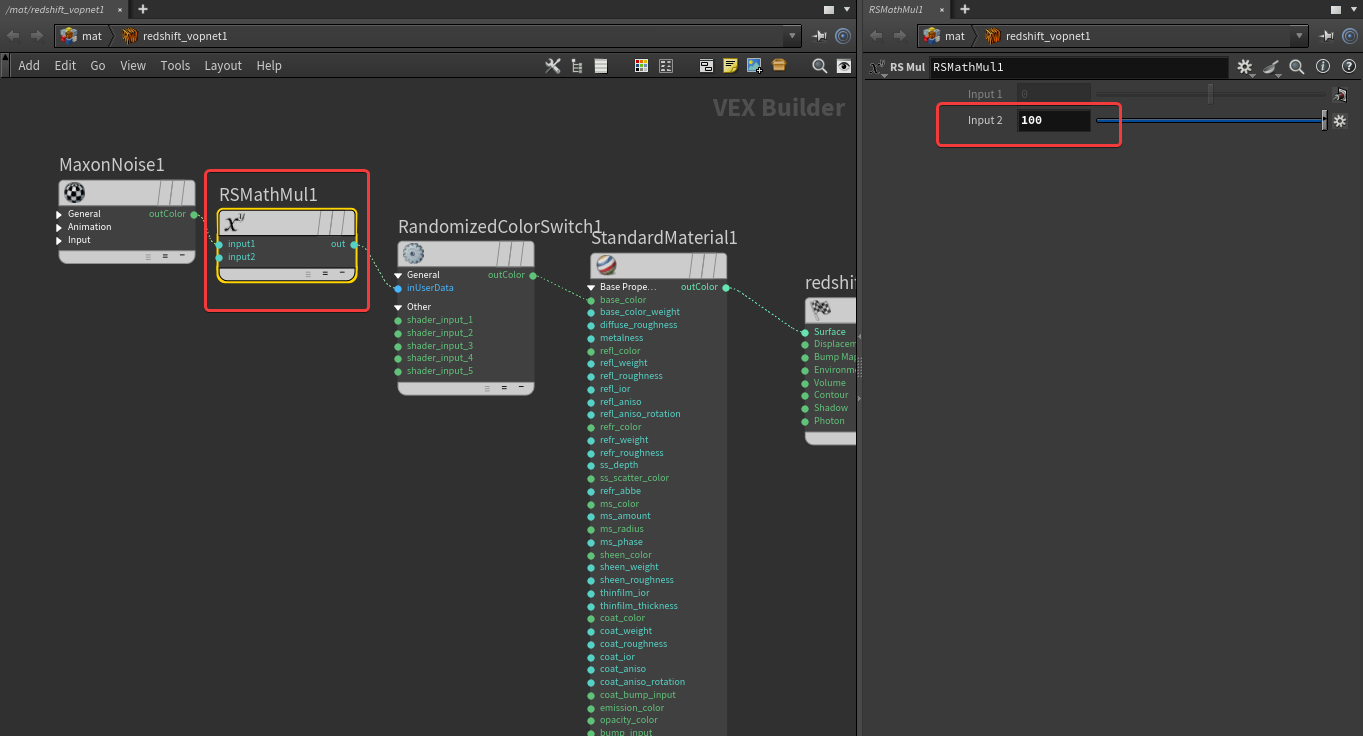Open the network editor Help menu

click(x=269, y=66)
